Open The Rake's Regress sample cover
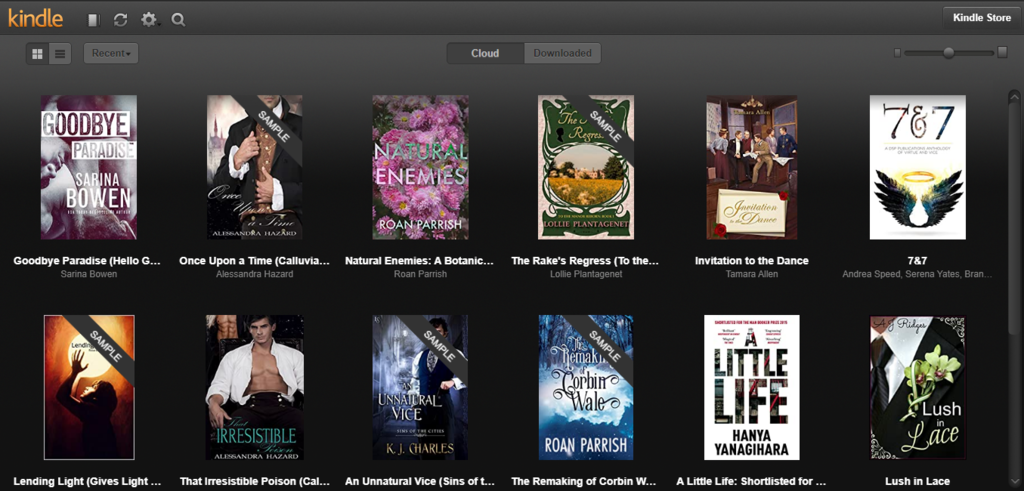This screenshot has height=491, width=1024. point(586,167)
